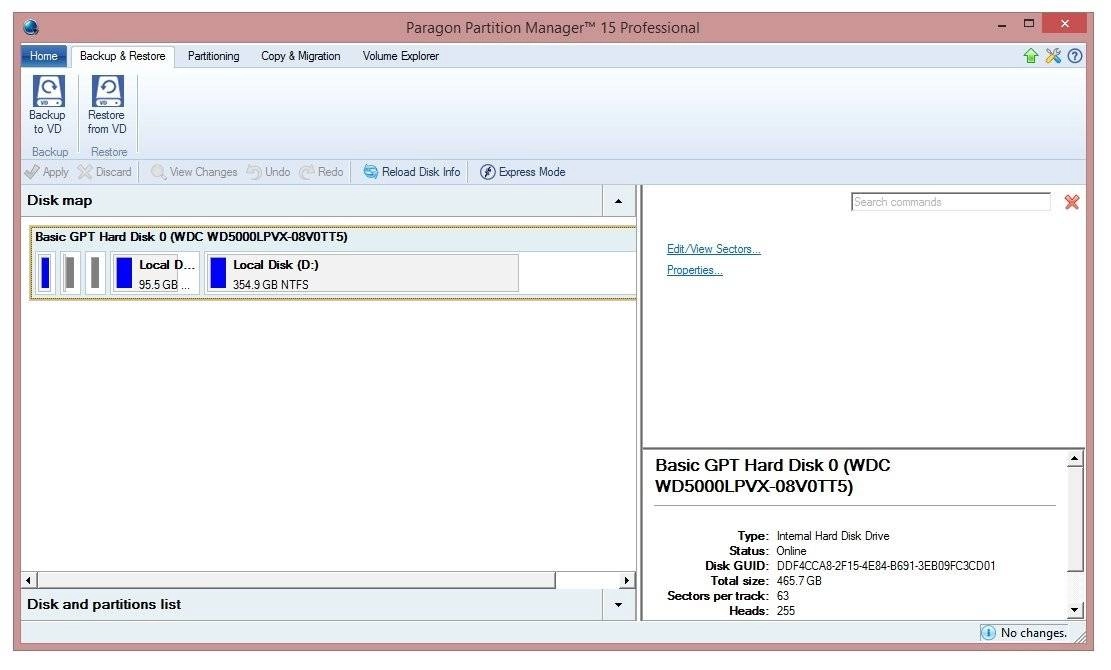The image size is (1111, 670).
Task: Select the first small blue partition block
Action: pyautogui.click(x=45, y=273)
